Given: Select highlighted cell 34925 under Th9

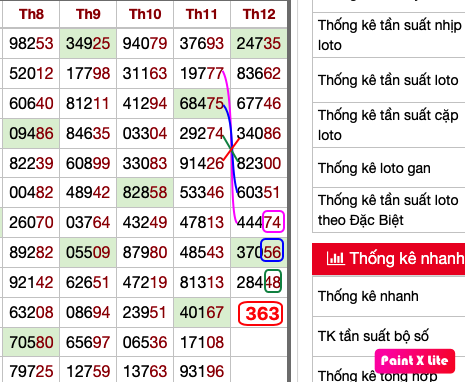Looking at the screenshot, I should click(x=88, y=43).
